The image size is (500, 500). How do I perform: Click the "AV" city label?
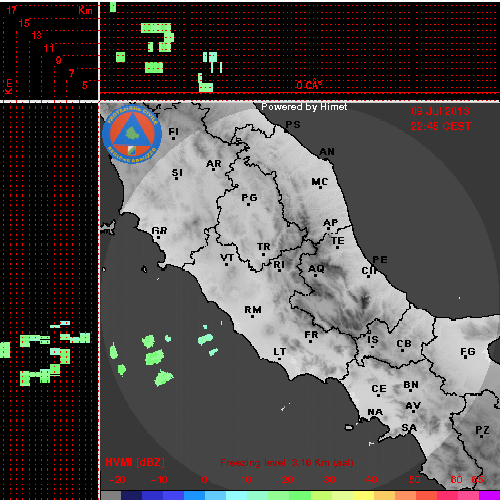[x=413, y=406]
